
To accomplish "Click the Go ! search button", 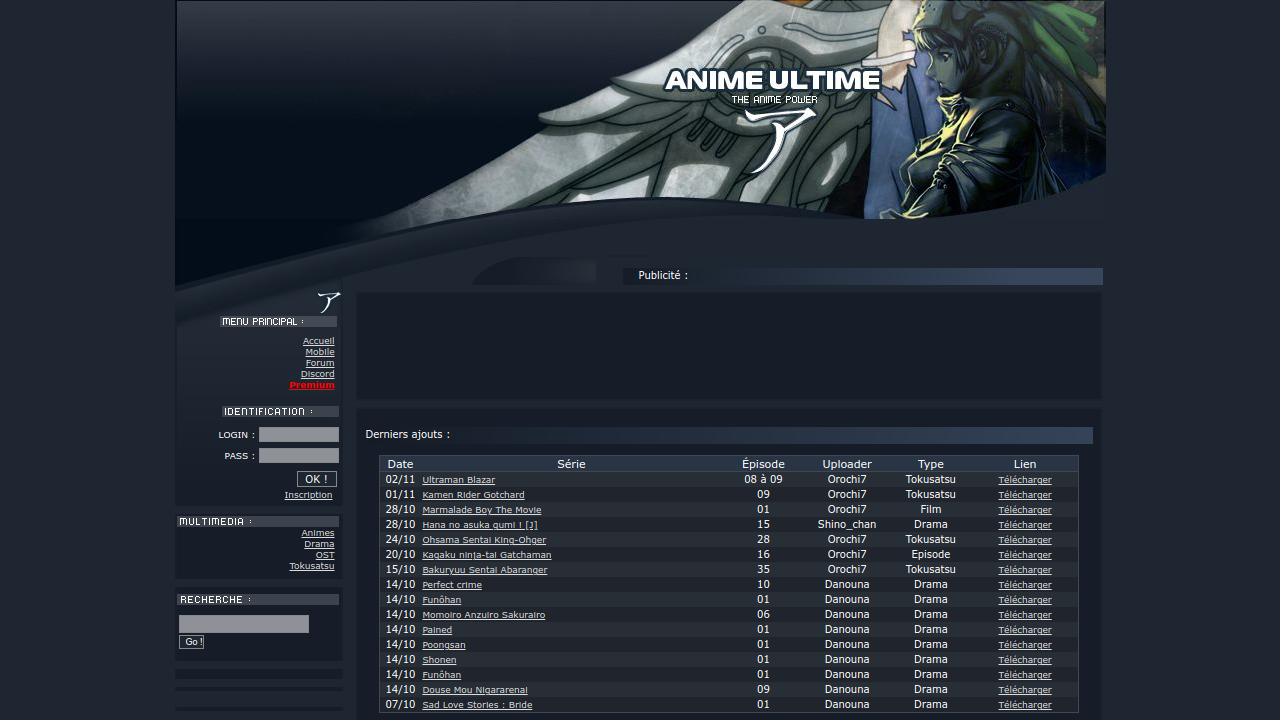I will click(x=192, y=642).
